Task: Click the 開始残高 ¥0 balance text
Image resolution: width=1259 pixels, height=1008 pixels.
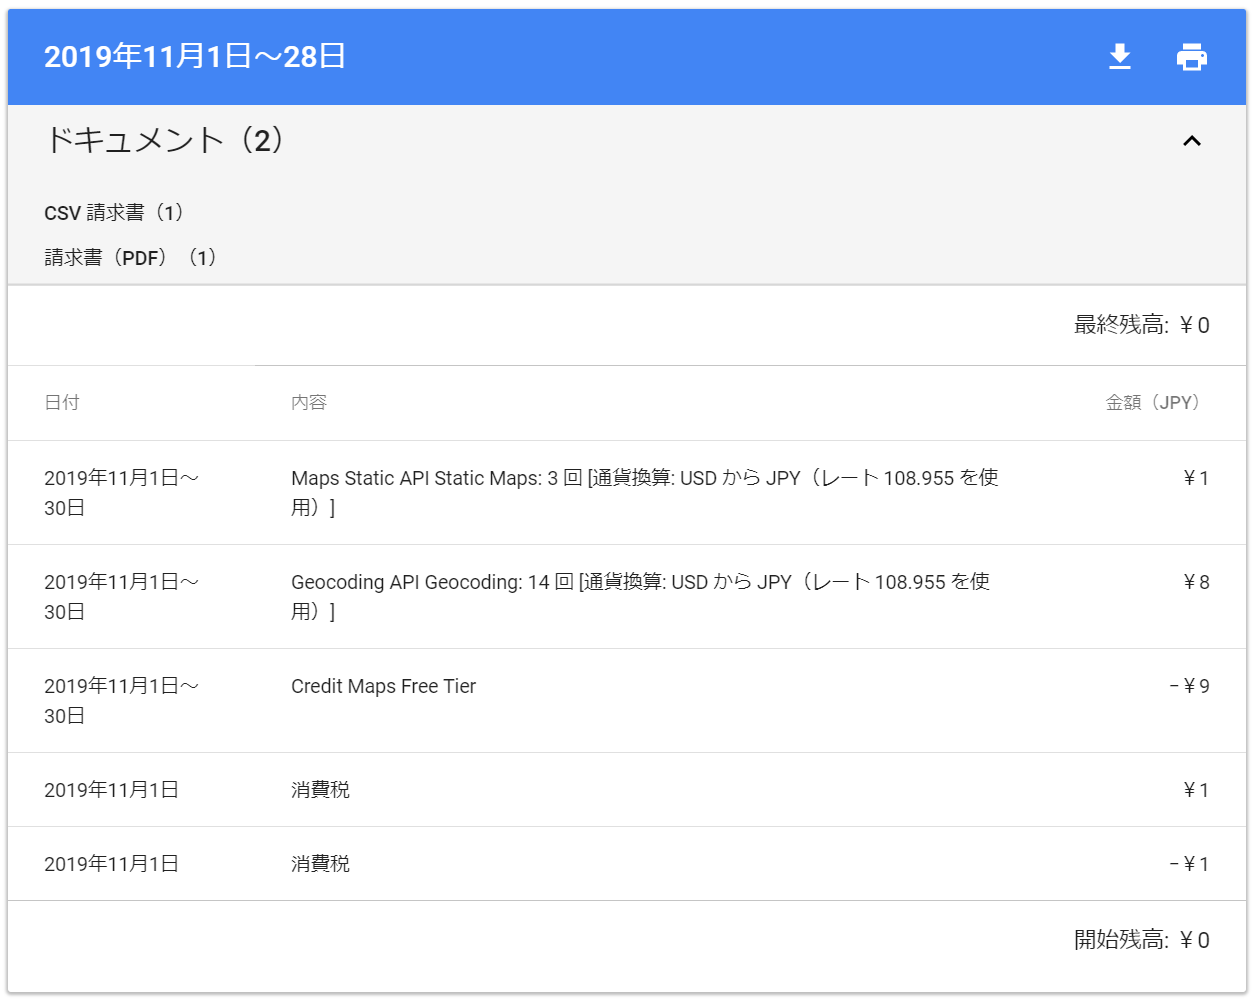Action: (x=1141, y=940)
